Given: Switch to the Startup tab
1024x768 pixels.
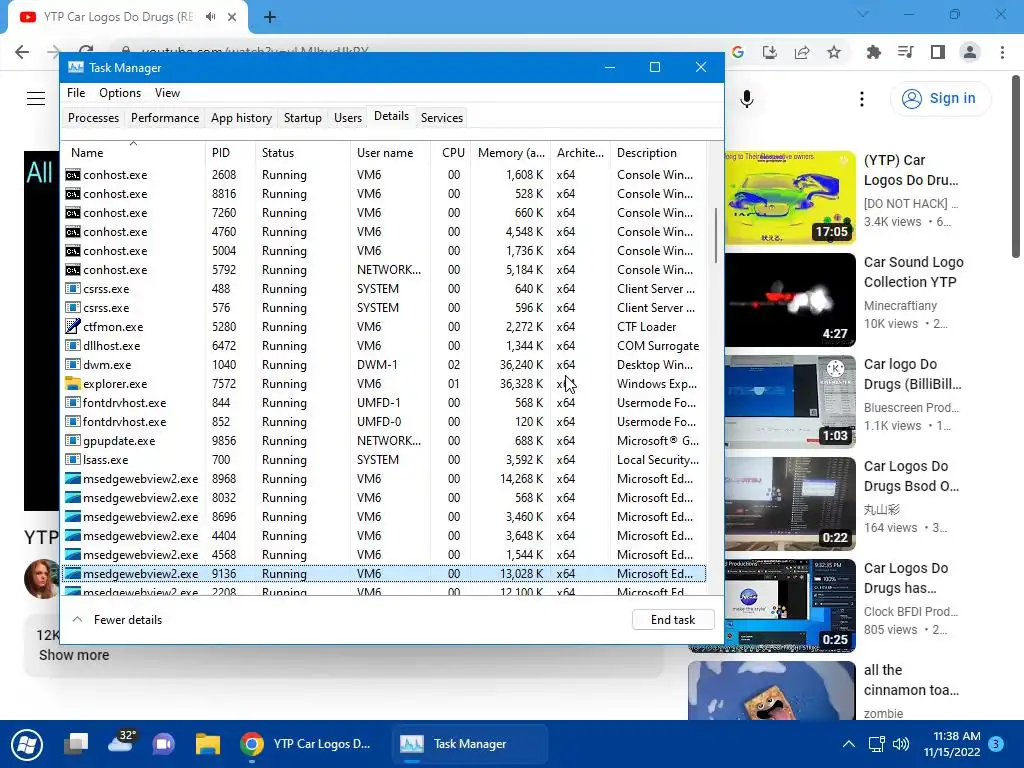Looking at the screenshot, I should tap(302, 118).
